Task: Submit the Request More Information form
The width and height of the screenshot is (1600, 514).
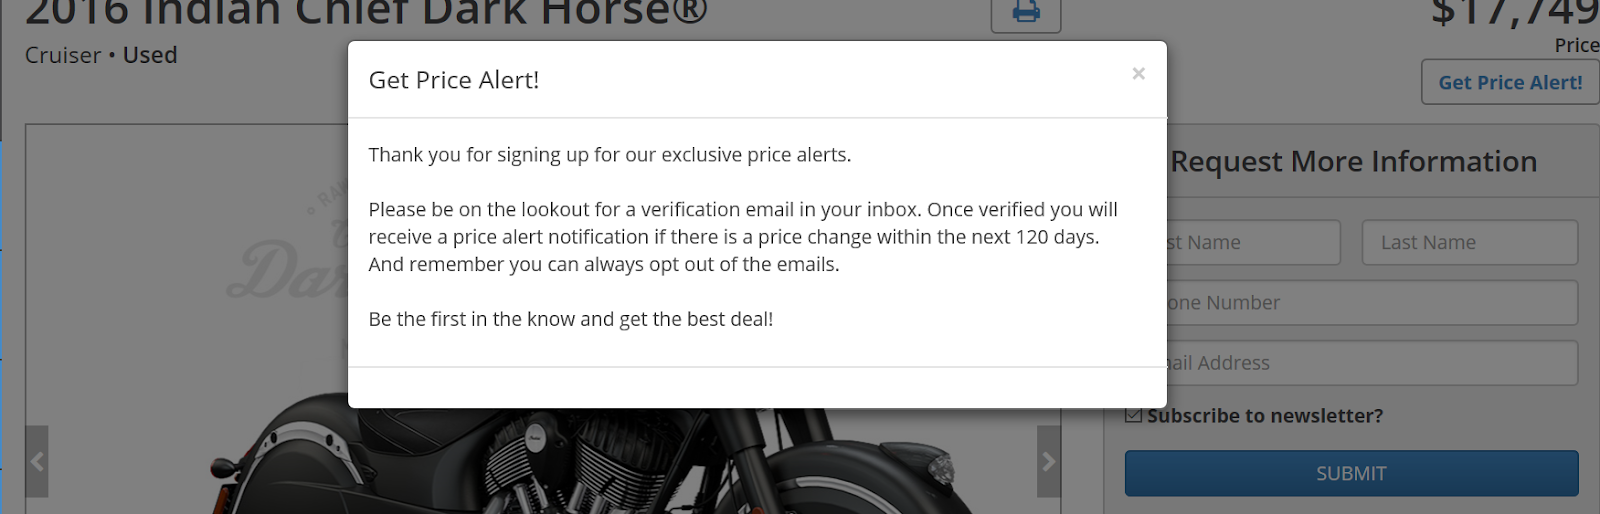Action: point(1351,473)
